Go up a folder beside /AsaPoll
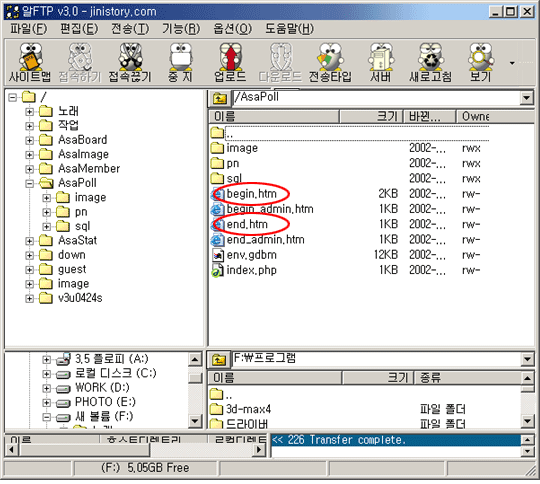The width and height of the screenshot is (540, 484). [x=219, y=99]
